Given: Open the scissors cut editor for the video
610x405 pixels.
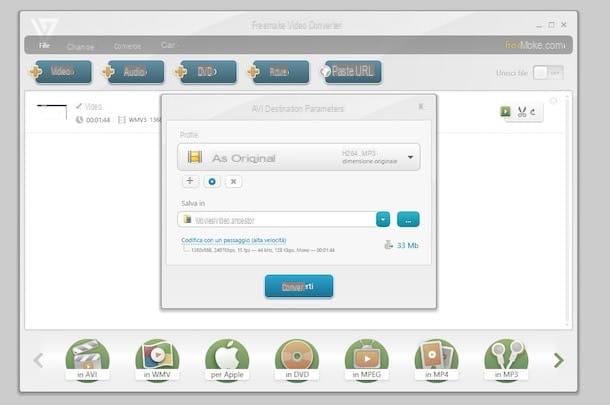Looking at the screenshot, I should pyautogui.click(x=522, y=112).
